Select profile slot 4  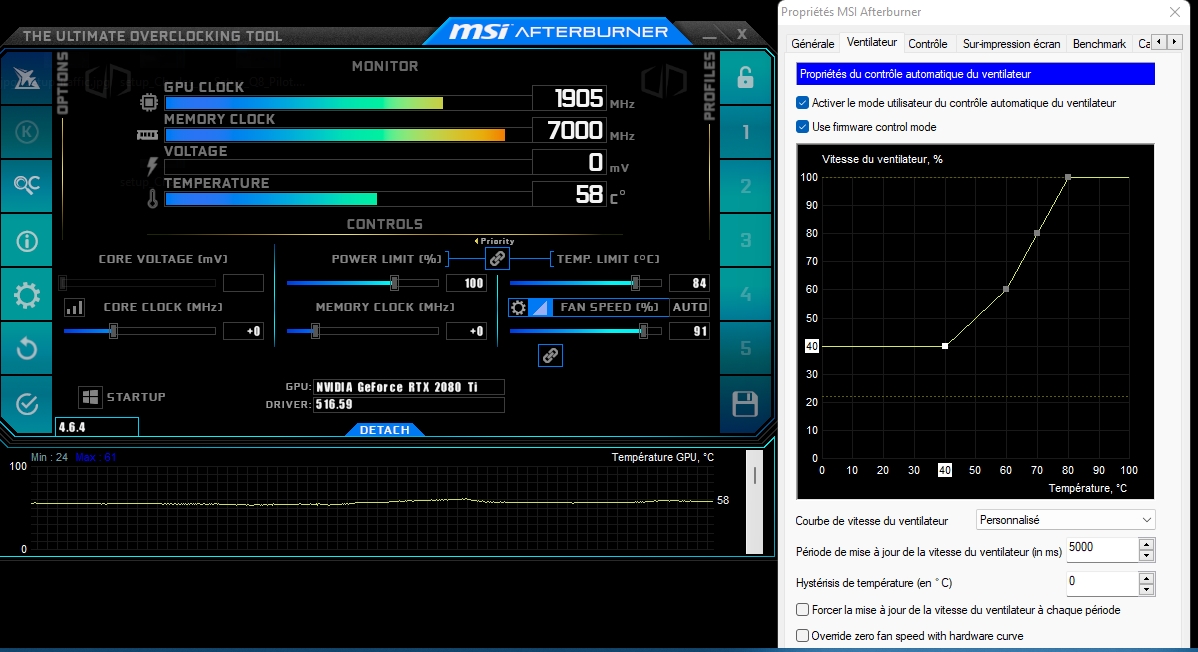[746, 294]
